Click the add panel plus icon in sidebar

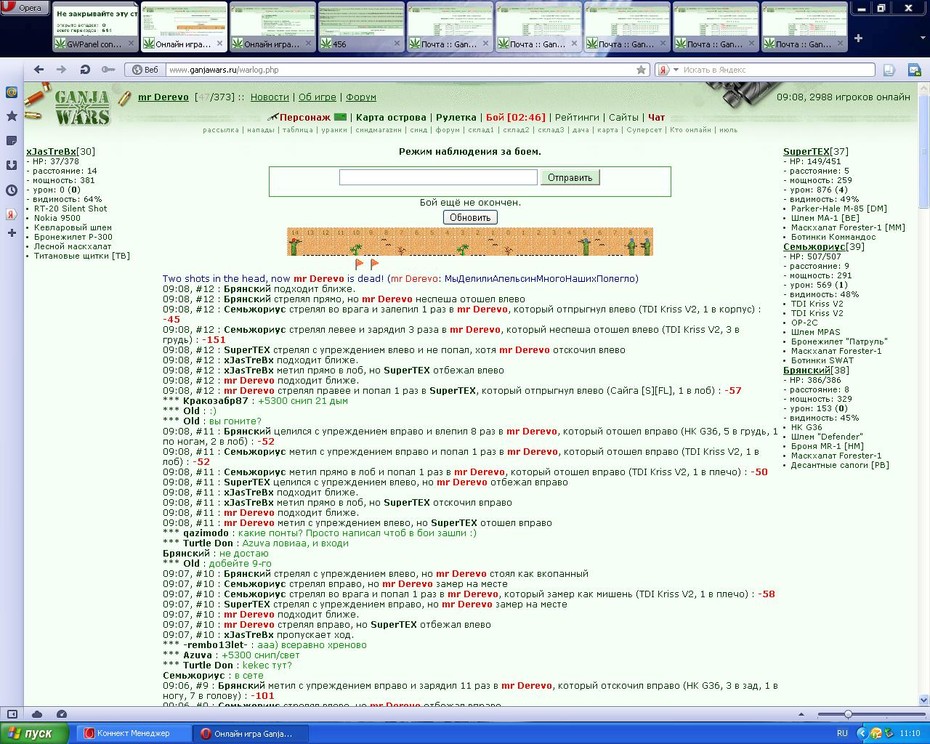(x=11, y=233)
